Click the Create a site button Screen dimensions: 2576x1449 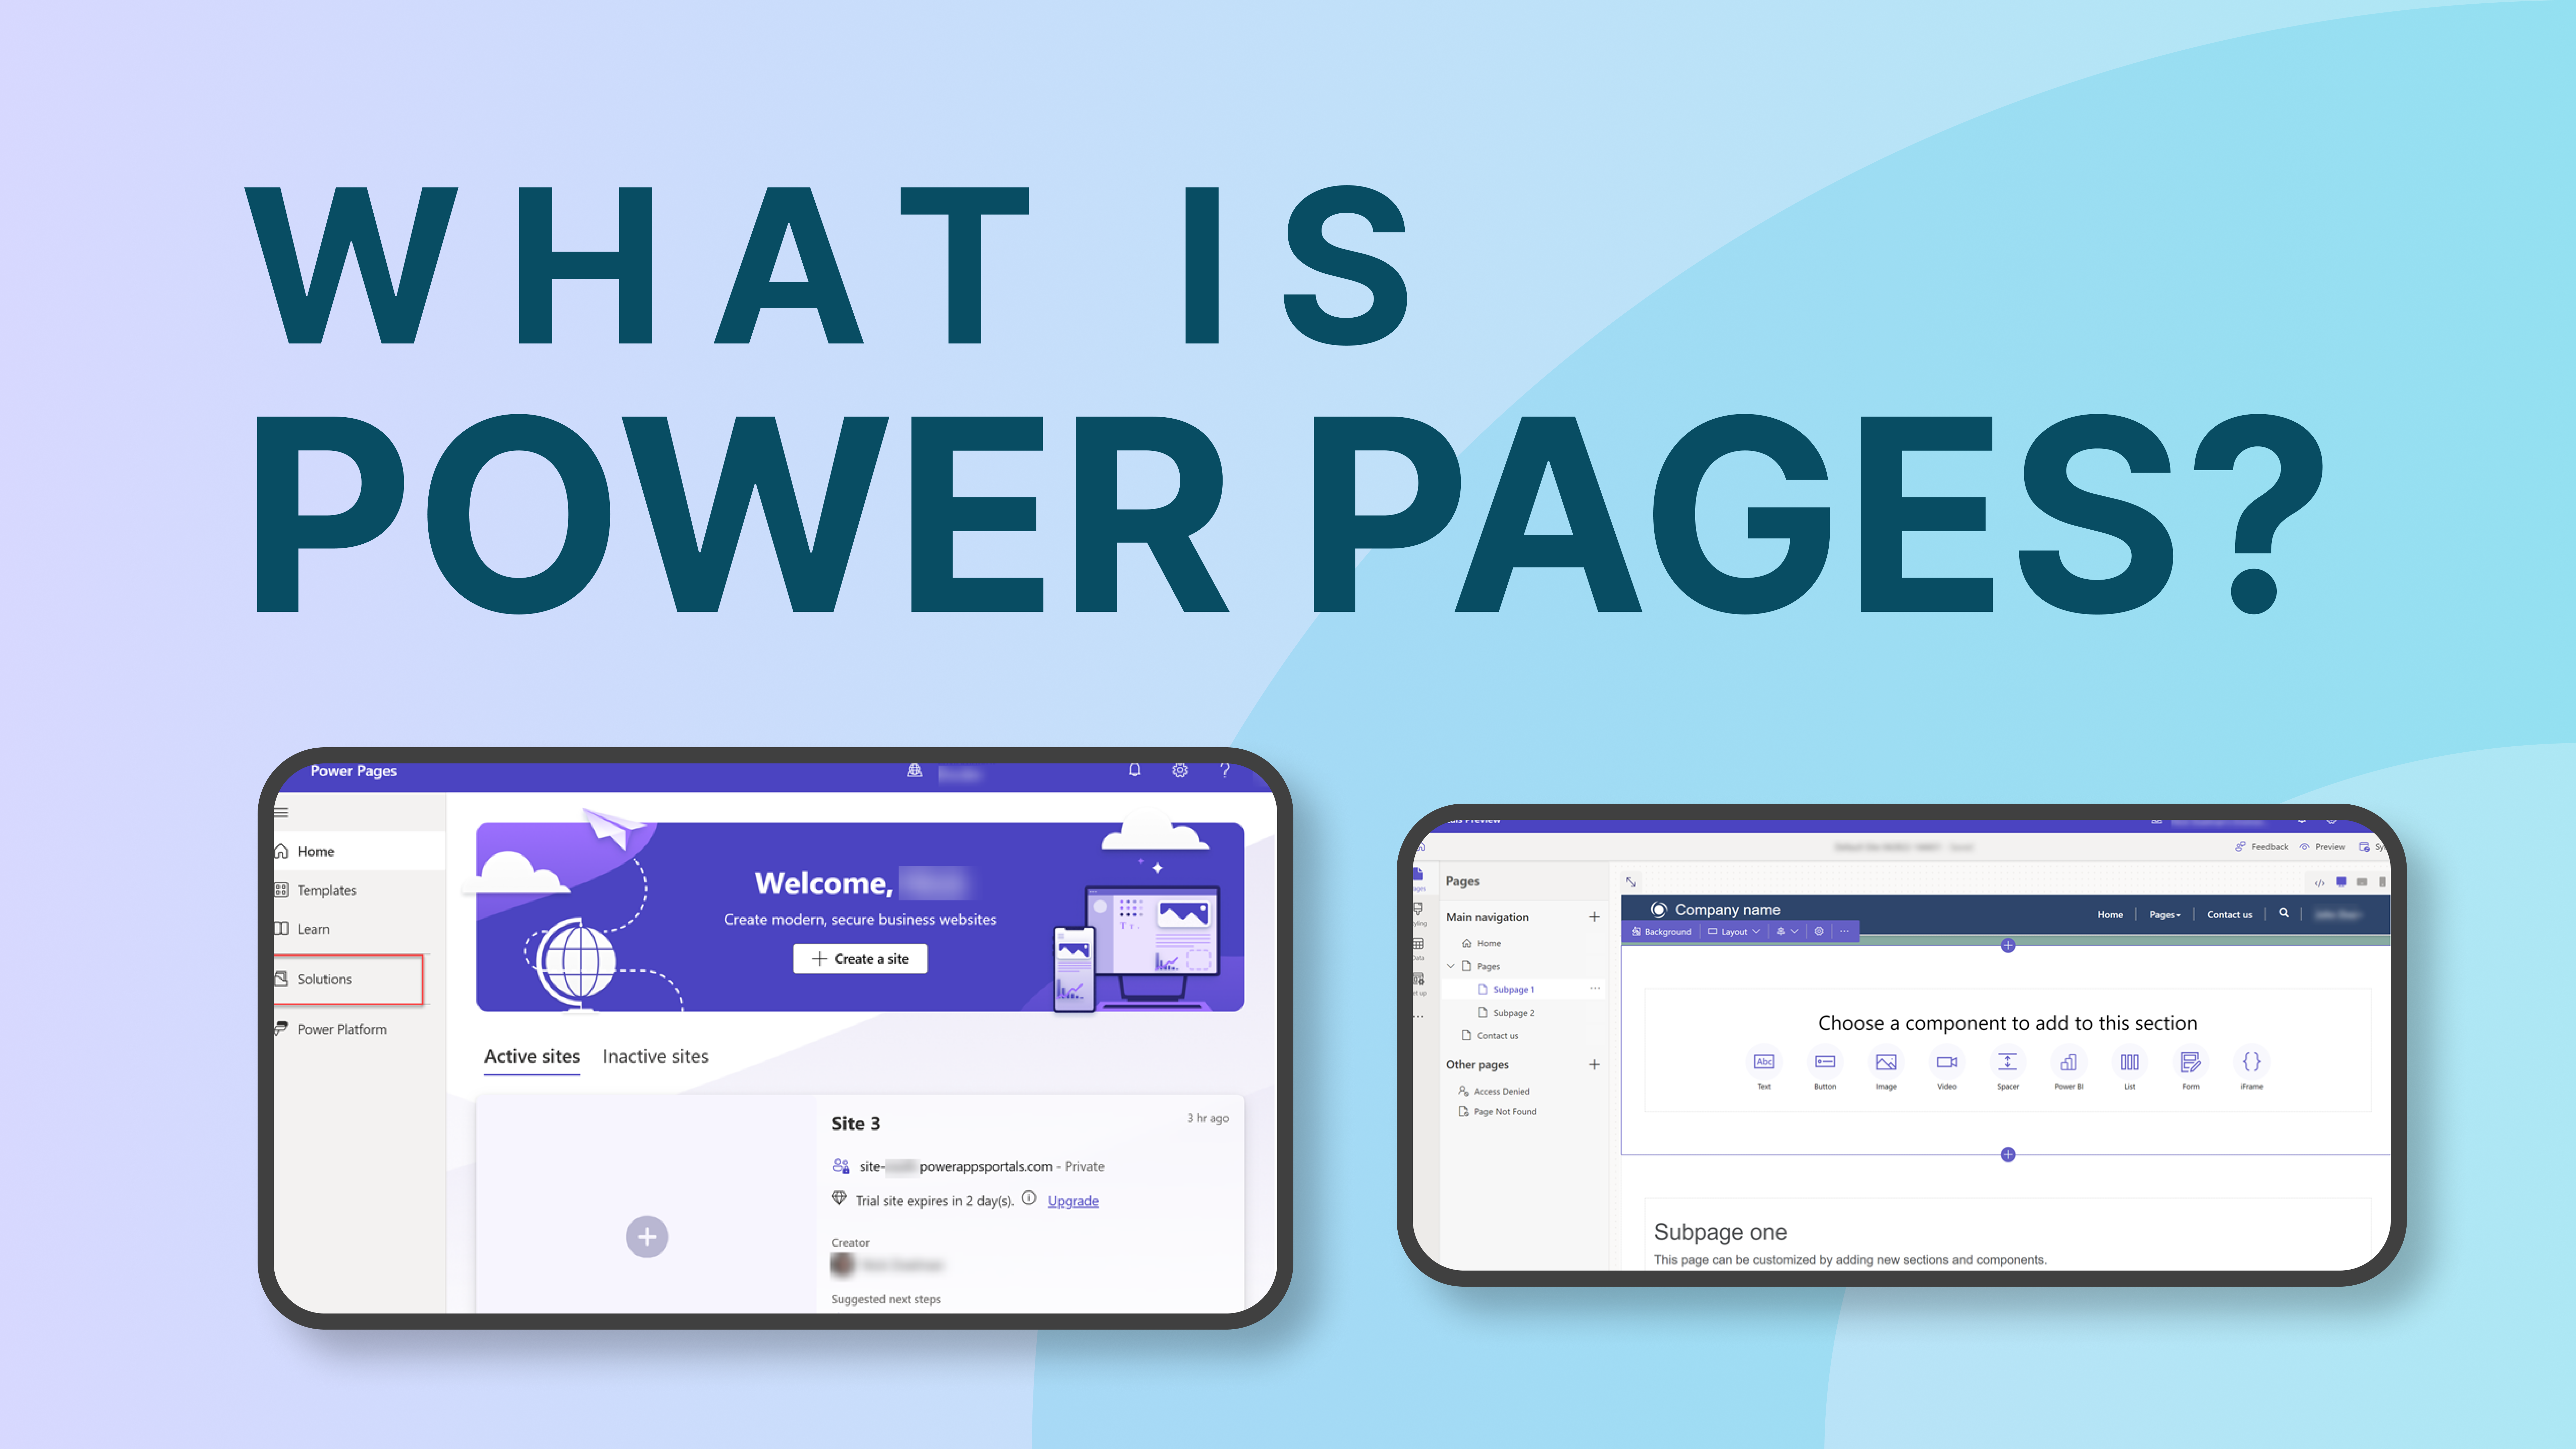[x=862, y=957]
